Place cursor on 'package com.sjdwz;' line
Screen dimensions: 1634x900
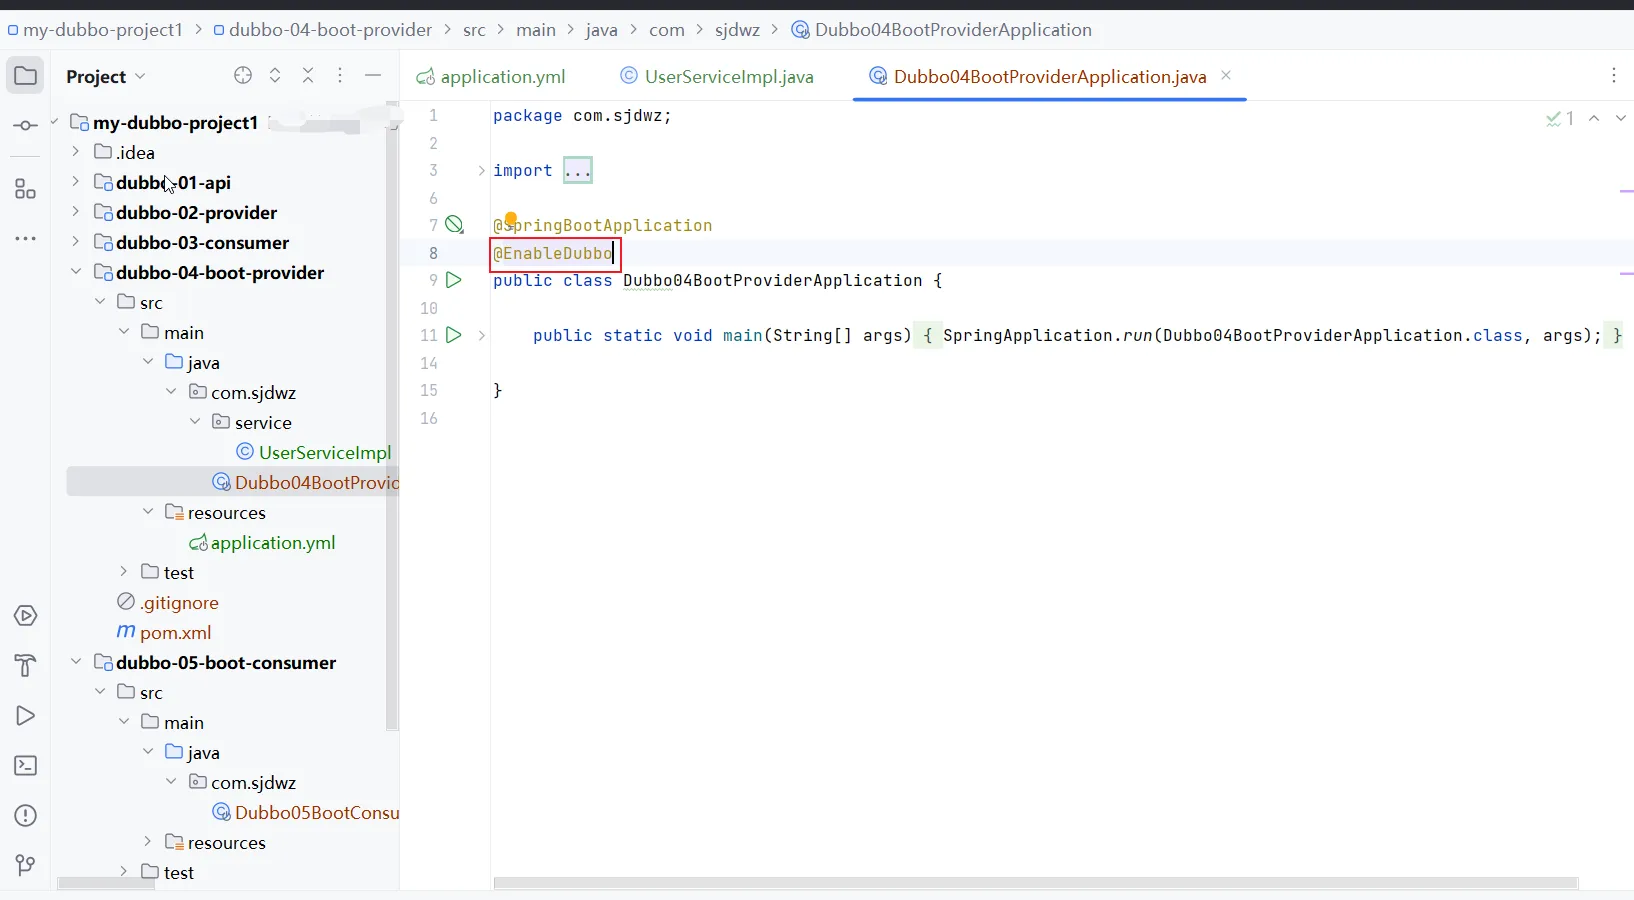(582, 116)
